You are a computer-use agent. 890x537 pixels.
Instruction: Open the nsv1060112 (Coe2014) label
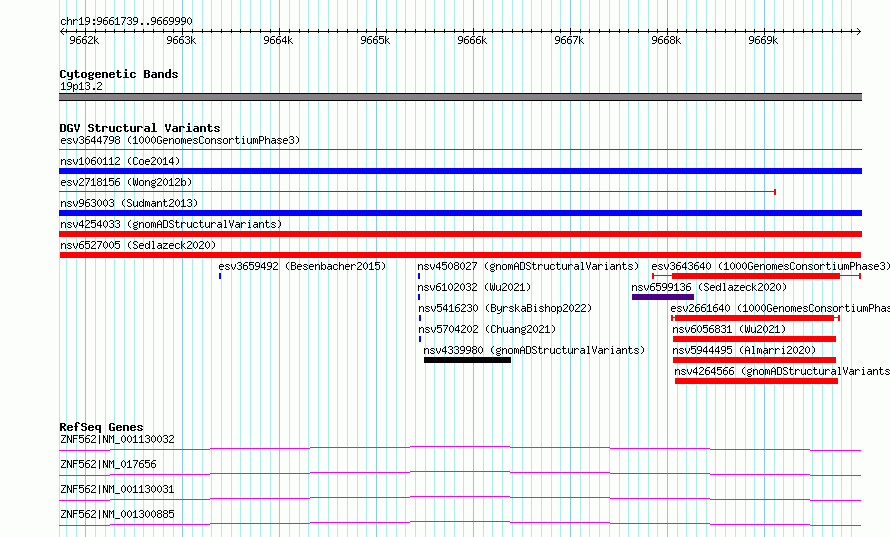(x=120, y=161)
